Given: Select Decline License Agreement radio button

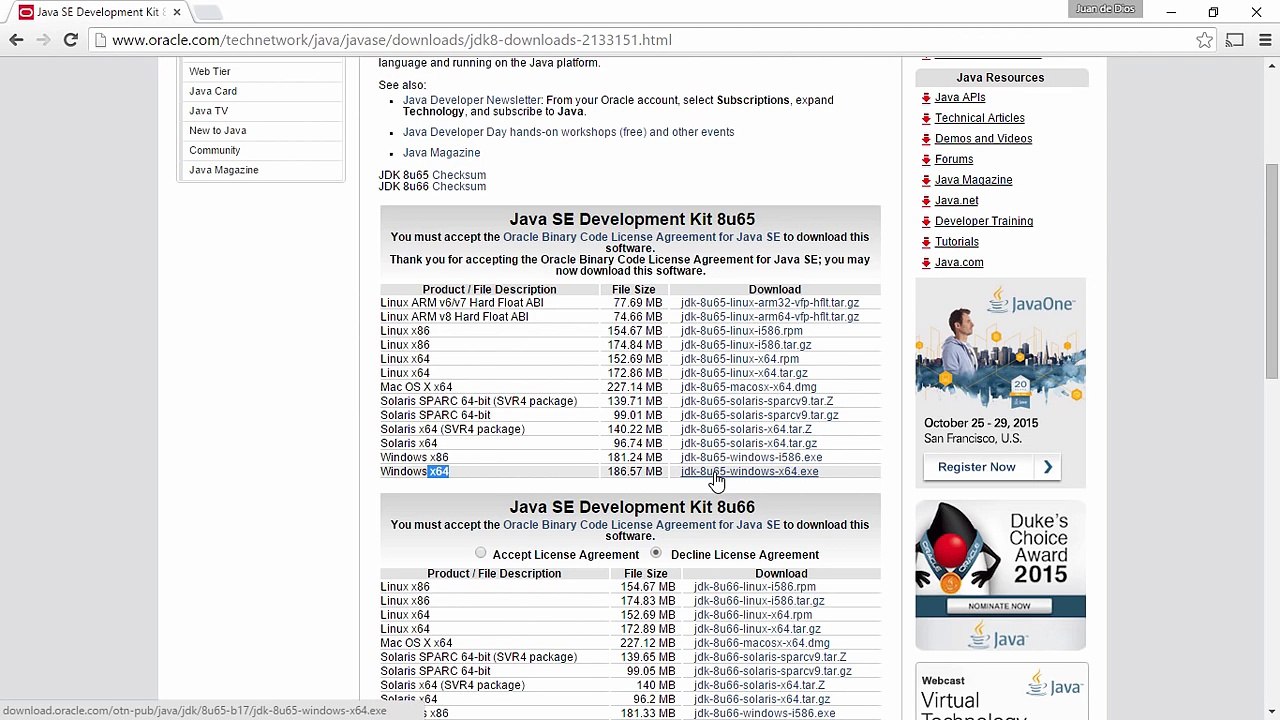Looking at the screenshot, I should 656,553.
